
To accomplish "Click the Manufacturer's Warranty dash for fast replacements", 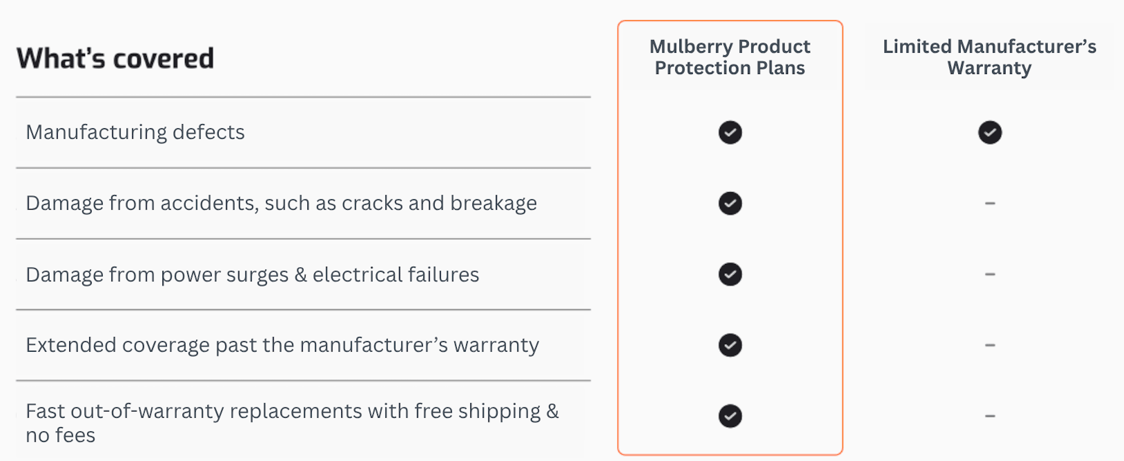I will tap(990, 416).
